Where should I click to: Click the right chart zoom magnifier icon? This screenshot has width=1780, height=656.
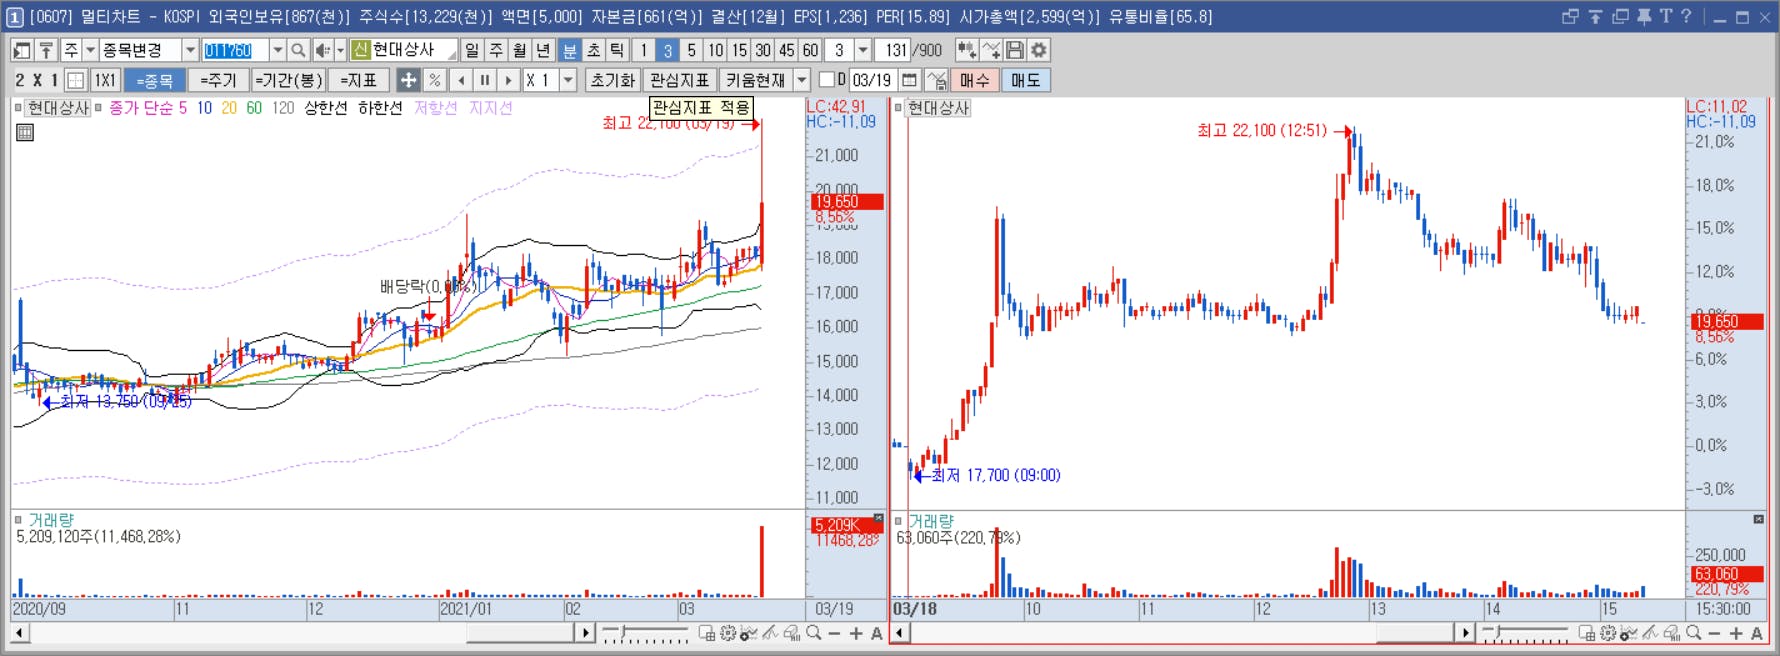(x=1694, y=633)
